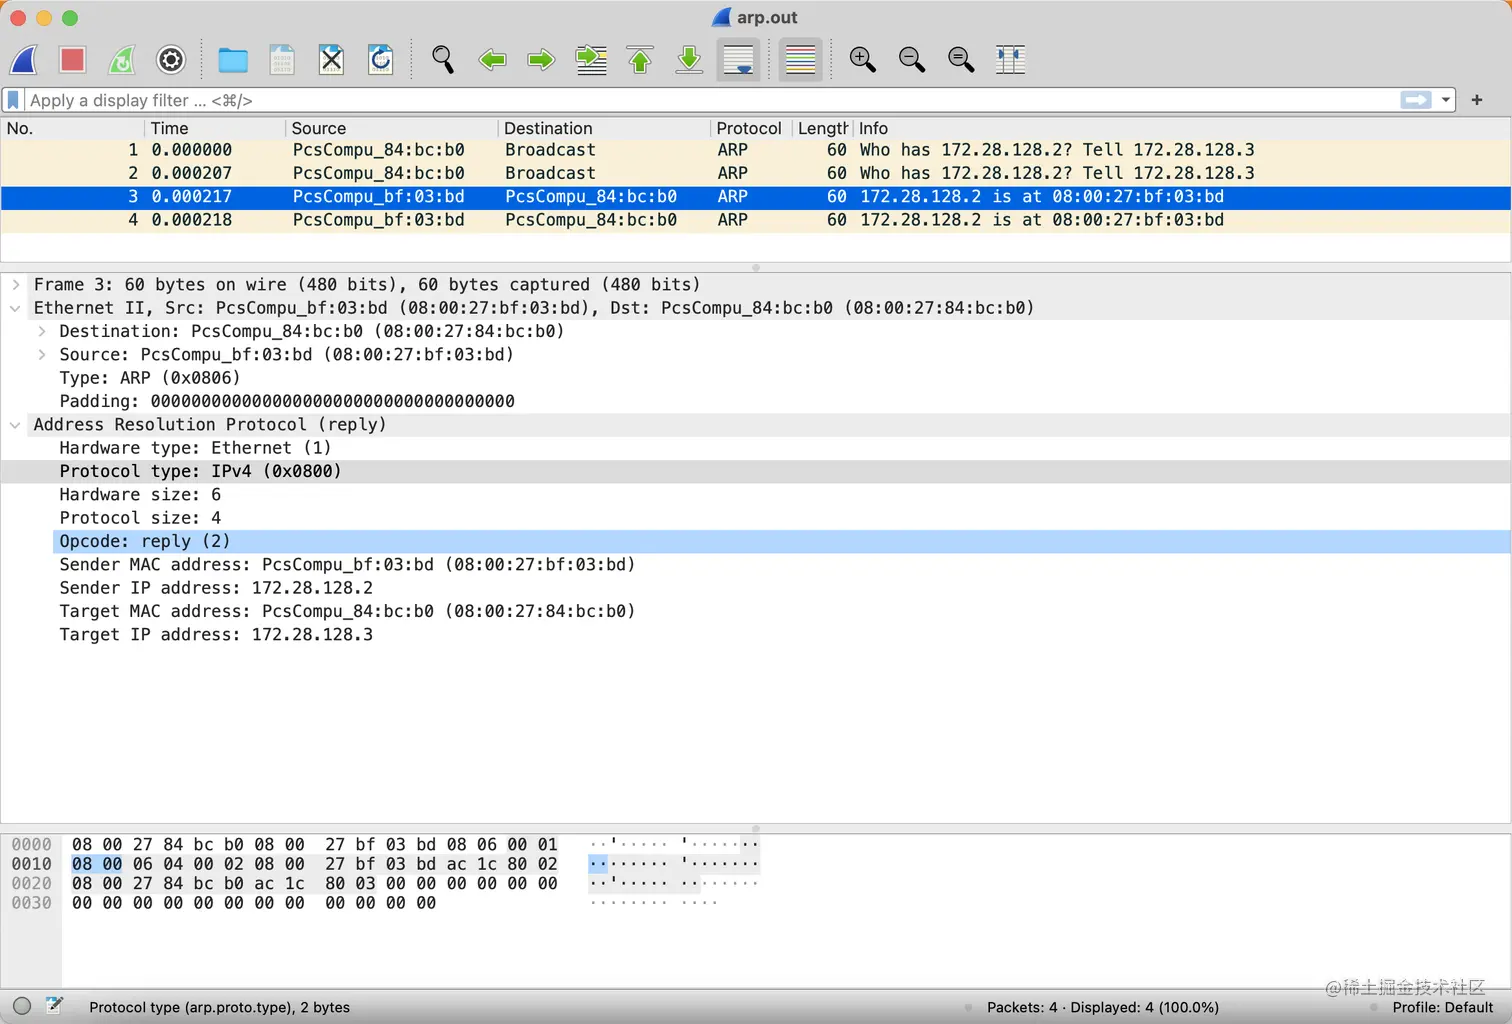Click highlighted bytes 08 00 at offset 0010
The height and width of the screenshot is (1024, 1512).
pyautogui.click(x=97, y=864)
